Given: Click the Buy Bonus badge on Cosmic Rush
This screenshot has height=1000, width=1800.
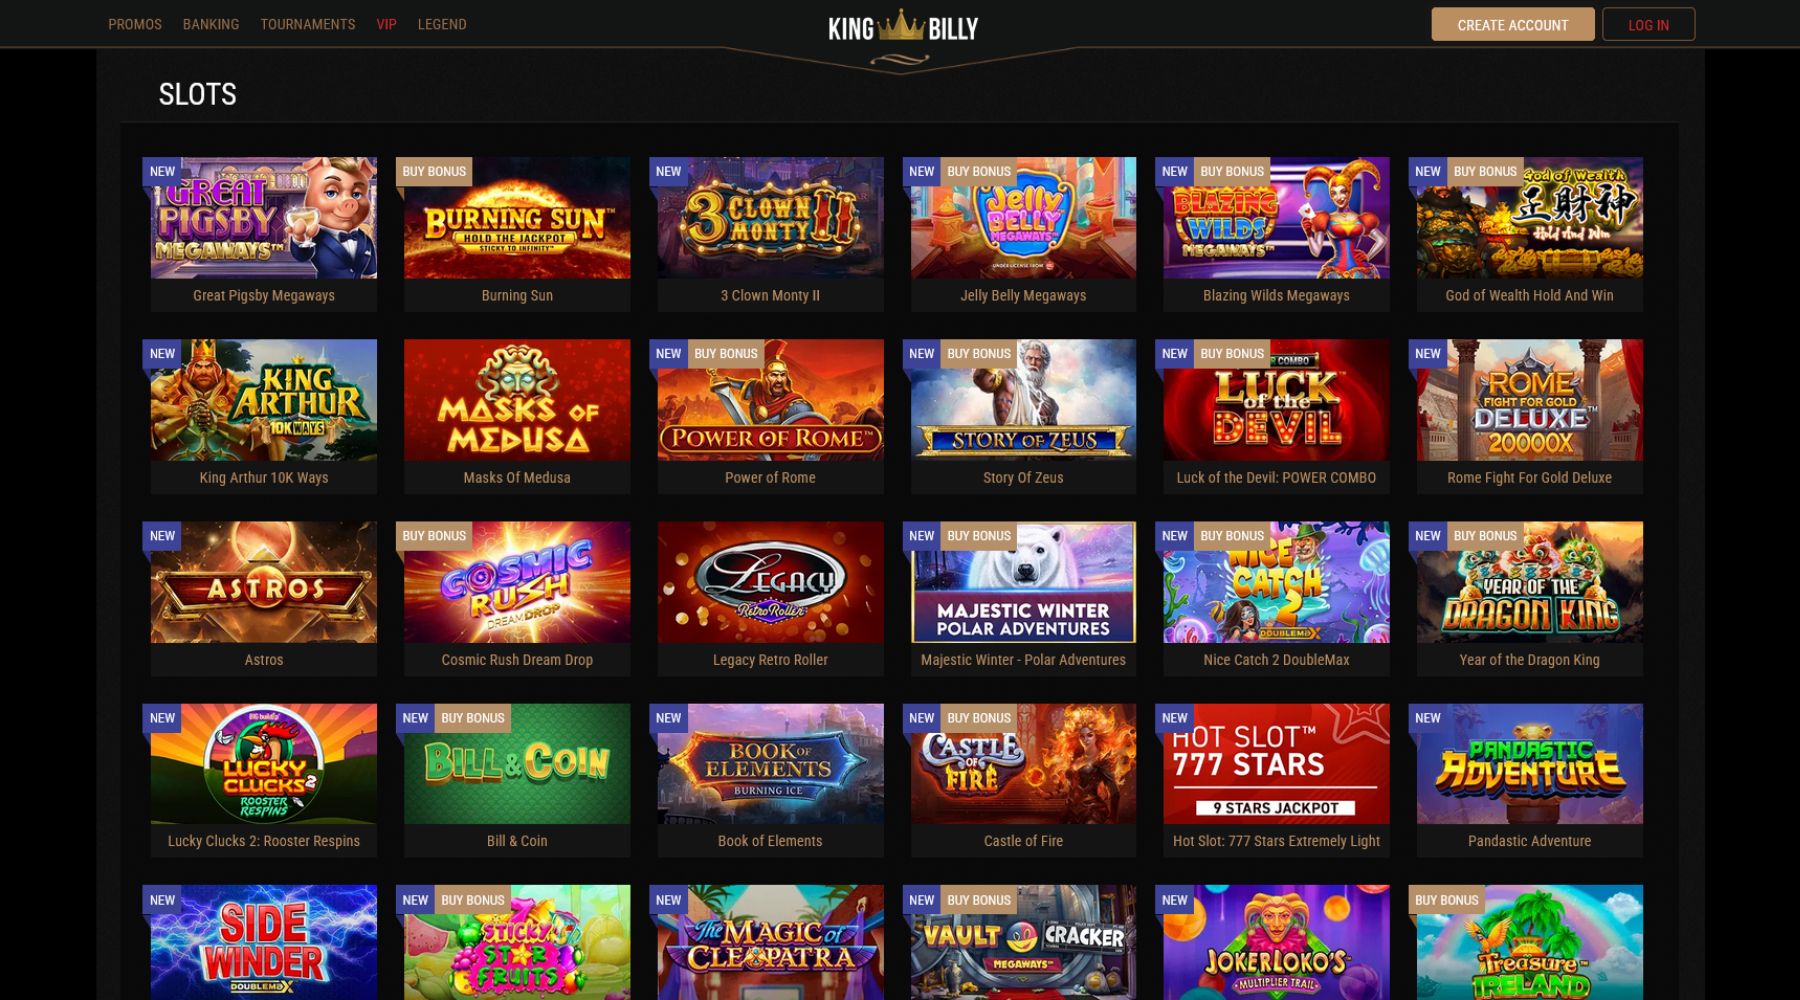Looking at the screenshot, I should [x=434, y=536].
